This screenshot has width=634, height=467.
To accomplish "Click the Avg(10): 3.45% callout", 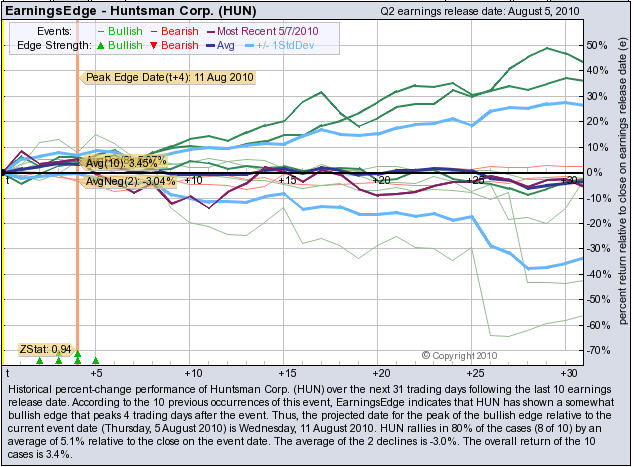I will coord(124,163).
